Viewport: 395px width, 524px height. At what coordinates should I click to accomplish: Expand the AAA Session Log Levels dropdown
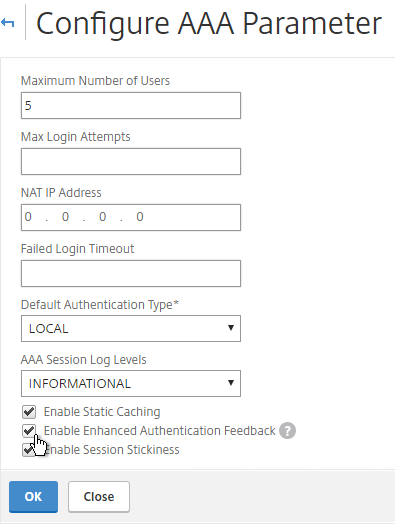coord(131,383)
